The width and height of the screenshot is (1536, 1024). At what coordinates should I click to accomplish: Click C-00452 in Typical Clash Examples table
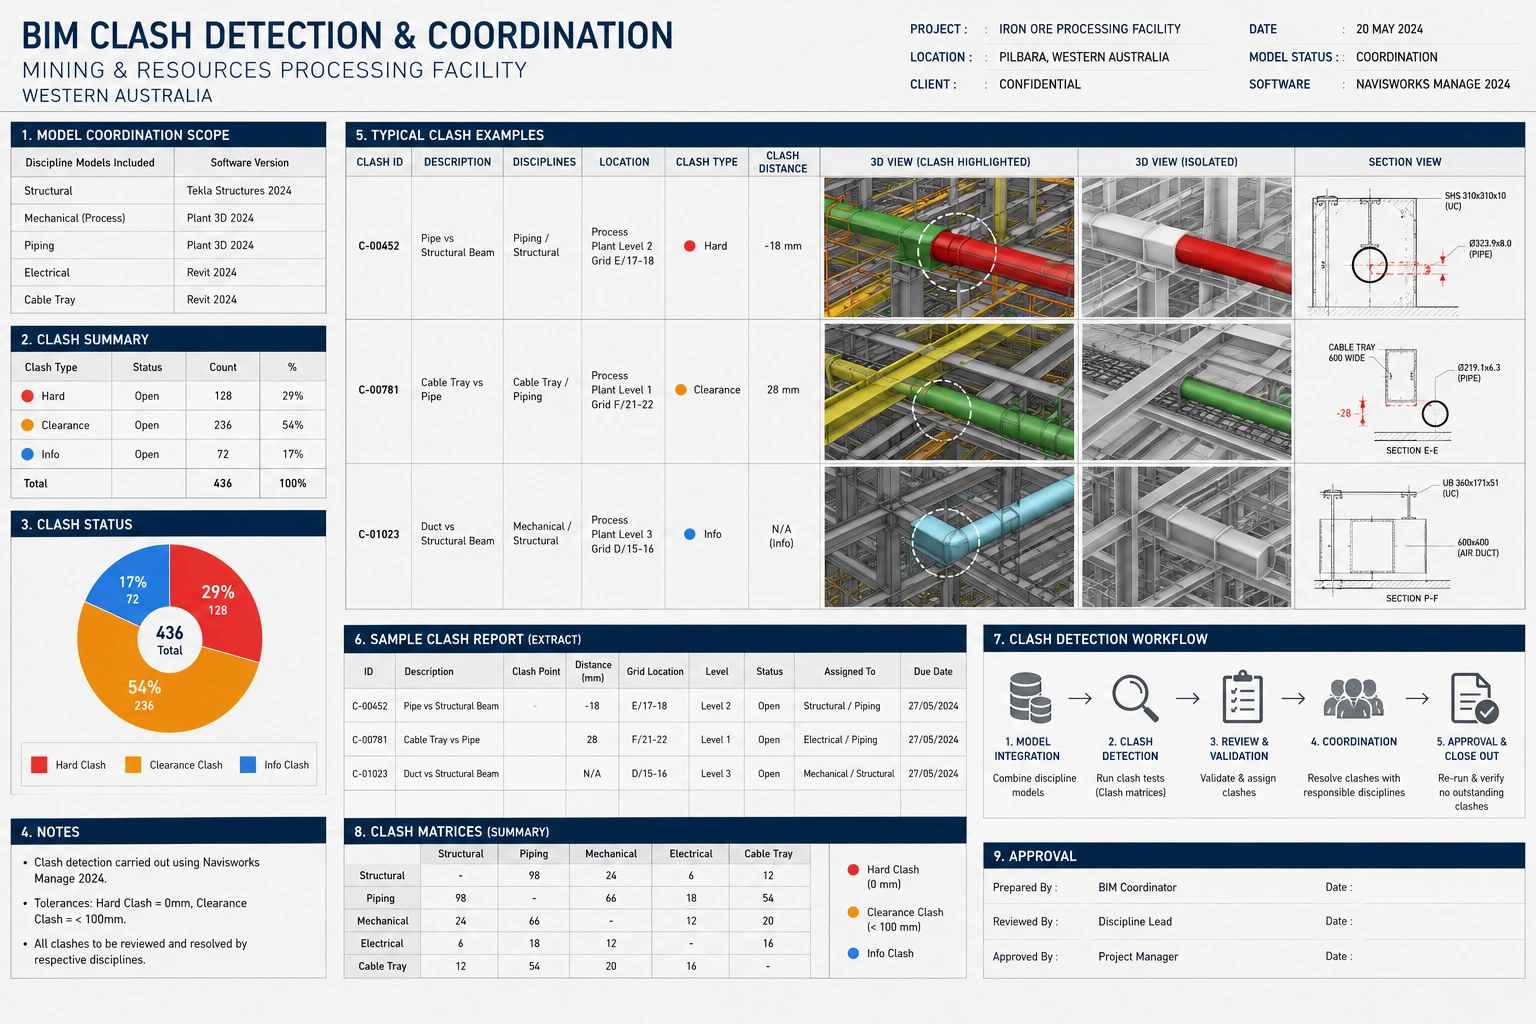(x=379, y=246)
